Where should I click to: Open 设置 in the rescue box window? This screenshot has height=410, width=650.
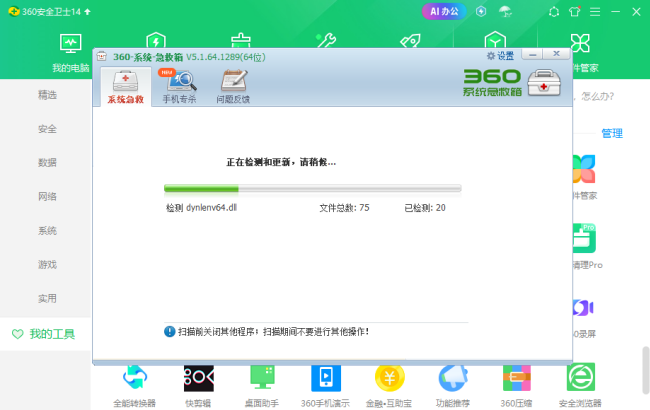[500, 56]
